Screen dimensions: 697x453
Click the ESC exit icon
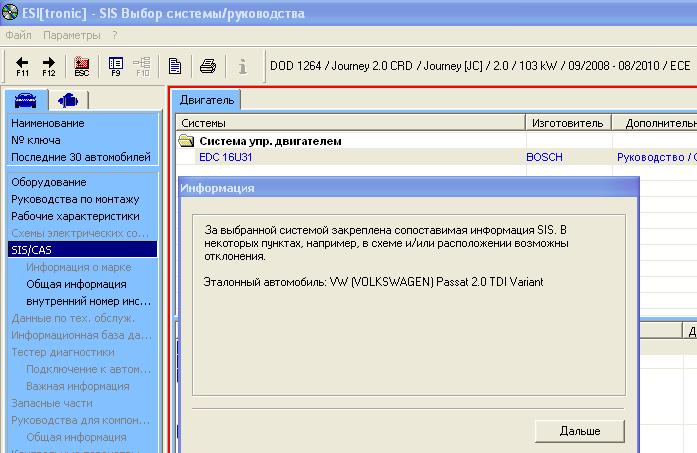[x=82, y=67]
